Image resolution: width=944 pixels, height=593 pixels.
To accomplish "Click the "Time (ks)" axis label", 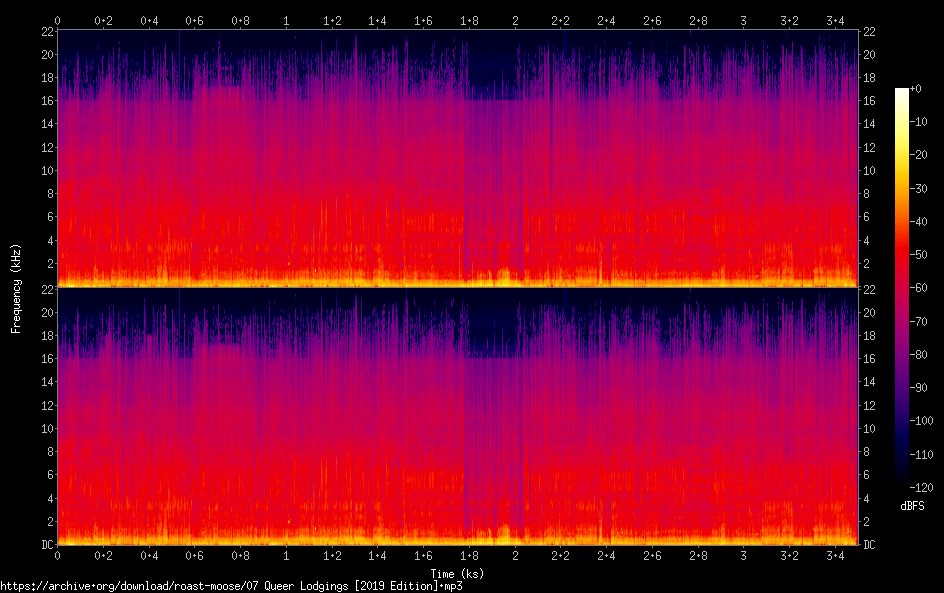I will tap(457, 573).
